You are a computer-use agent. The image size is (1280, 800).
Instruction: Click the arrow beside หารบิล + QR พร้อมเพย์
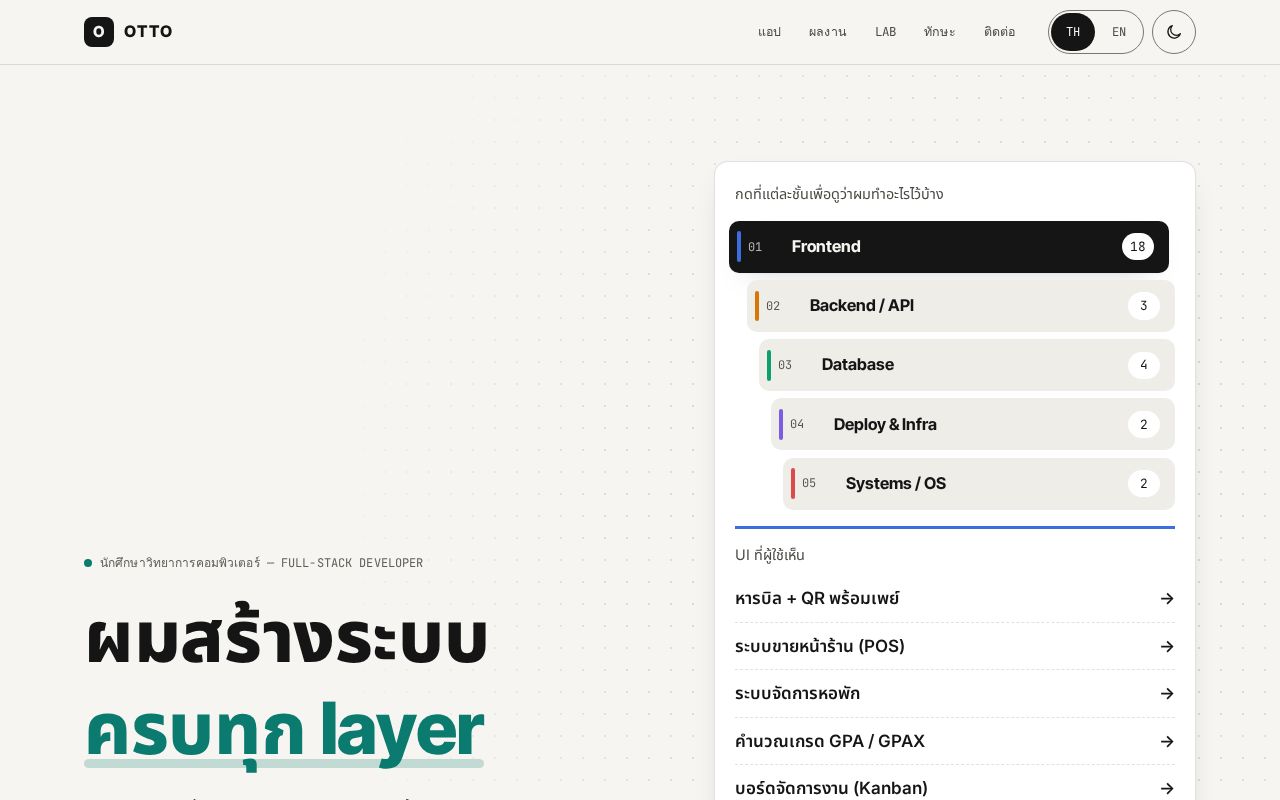coord(1167,598)
